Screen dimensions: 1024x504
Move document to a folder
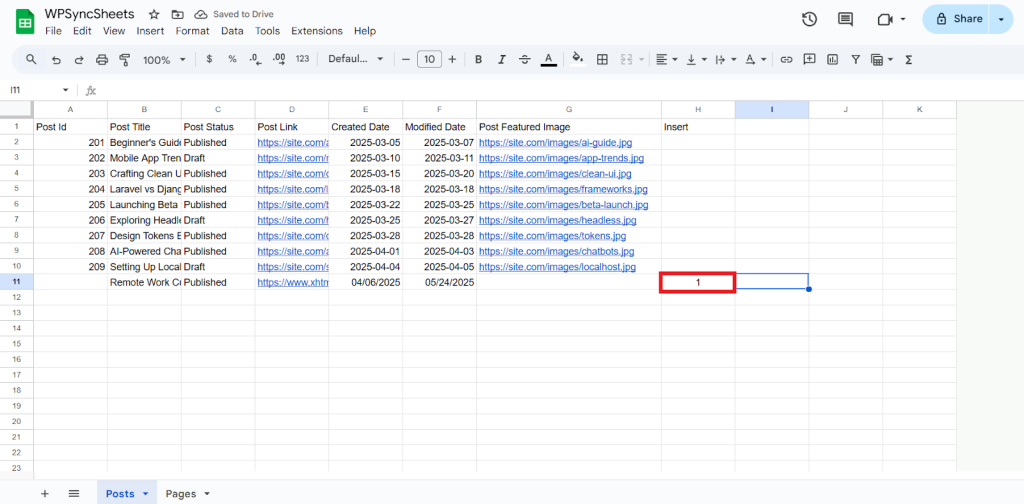coord(177,14)
